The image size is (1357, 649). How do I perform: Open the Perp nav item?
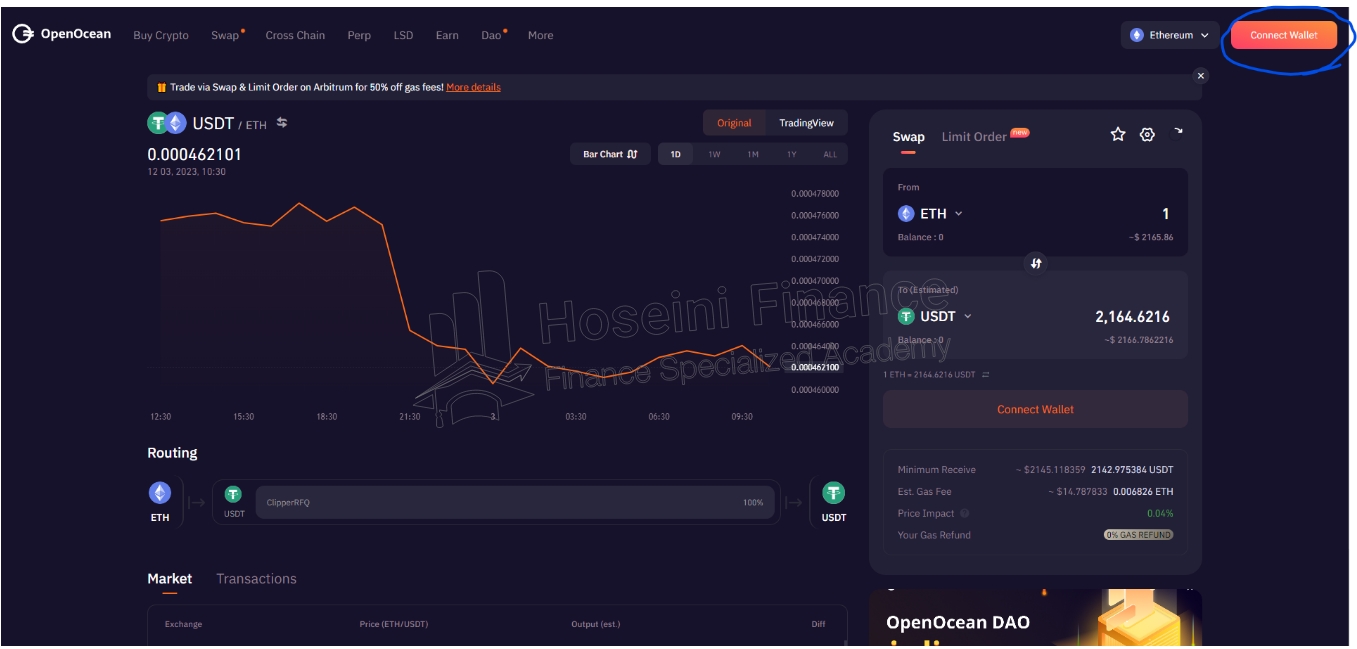tap(359, 35)
